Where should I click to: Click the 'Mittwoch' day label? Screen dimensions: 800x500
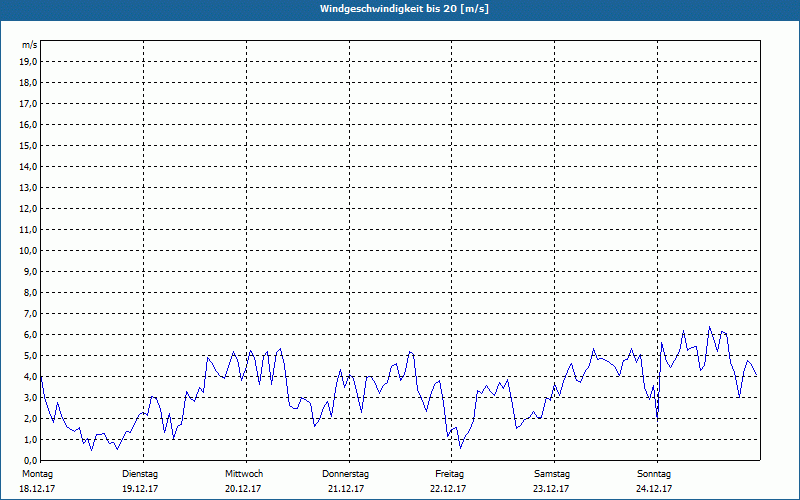pyautogui.click(x=244, y=474)
